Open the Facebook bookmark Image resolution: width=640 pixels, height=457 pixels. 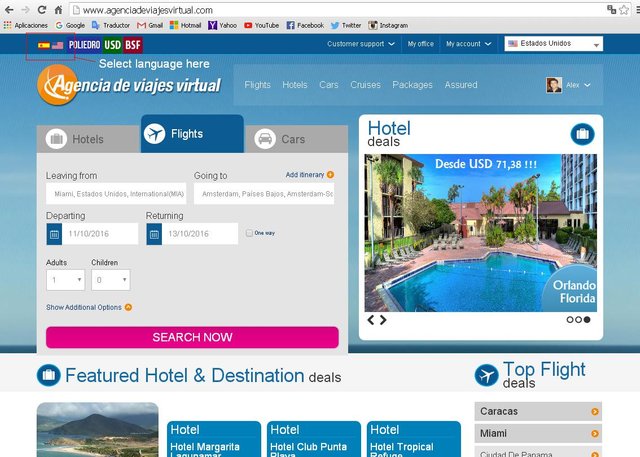(x=305, y=25)
